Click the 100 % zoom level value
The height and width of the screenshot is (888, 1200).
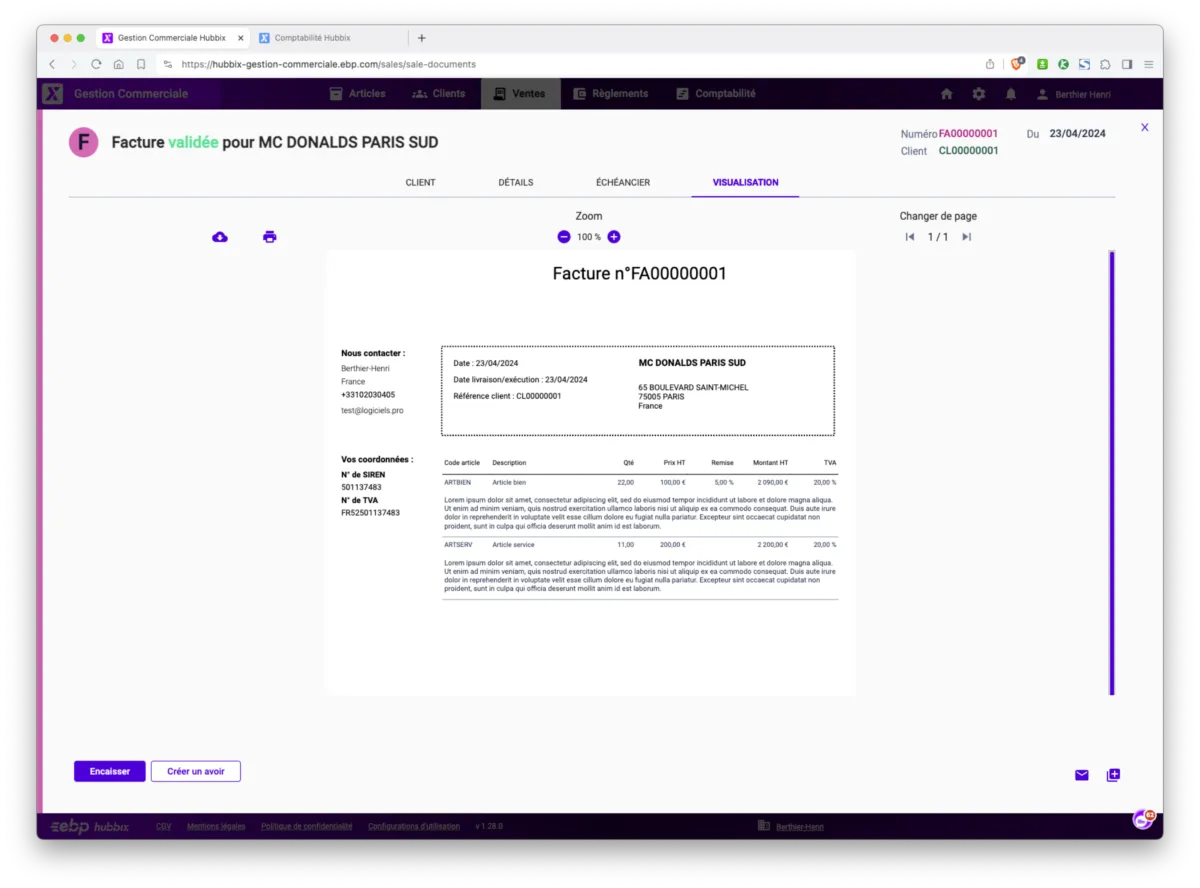(589, 237)
